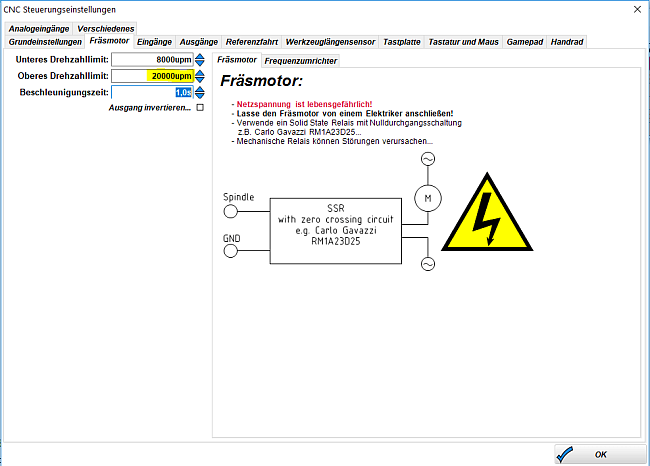Click up arrow for Oberes Drehzahllimit
This screenshot has width=650, height=466.
(200, 72)
